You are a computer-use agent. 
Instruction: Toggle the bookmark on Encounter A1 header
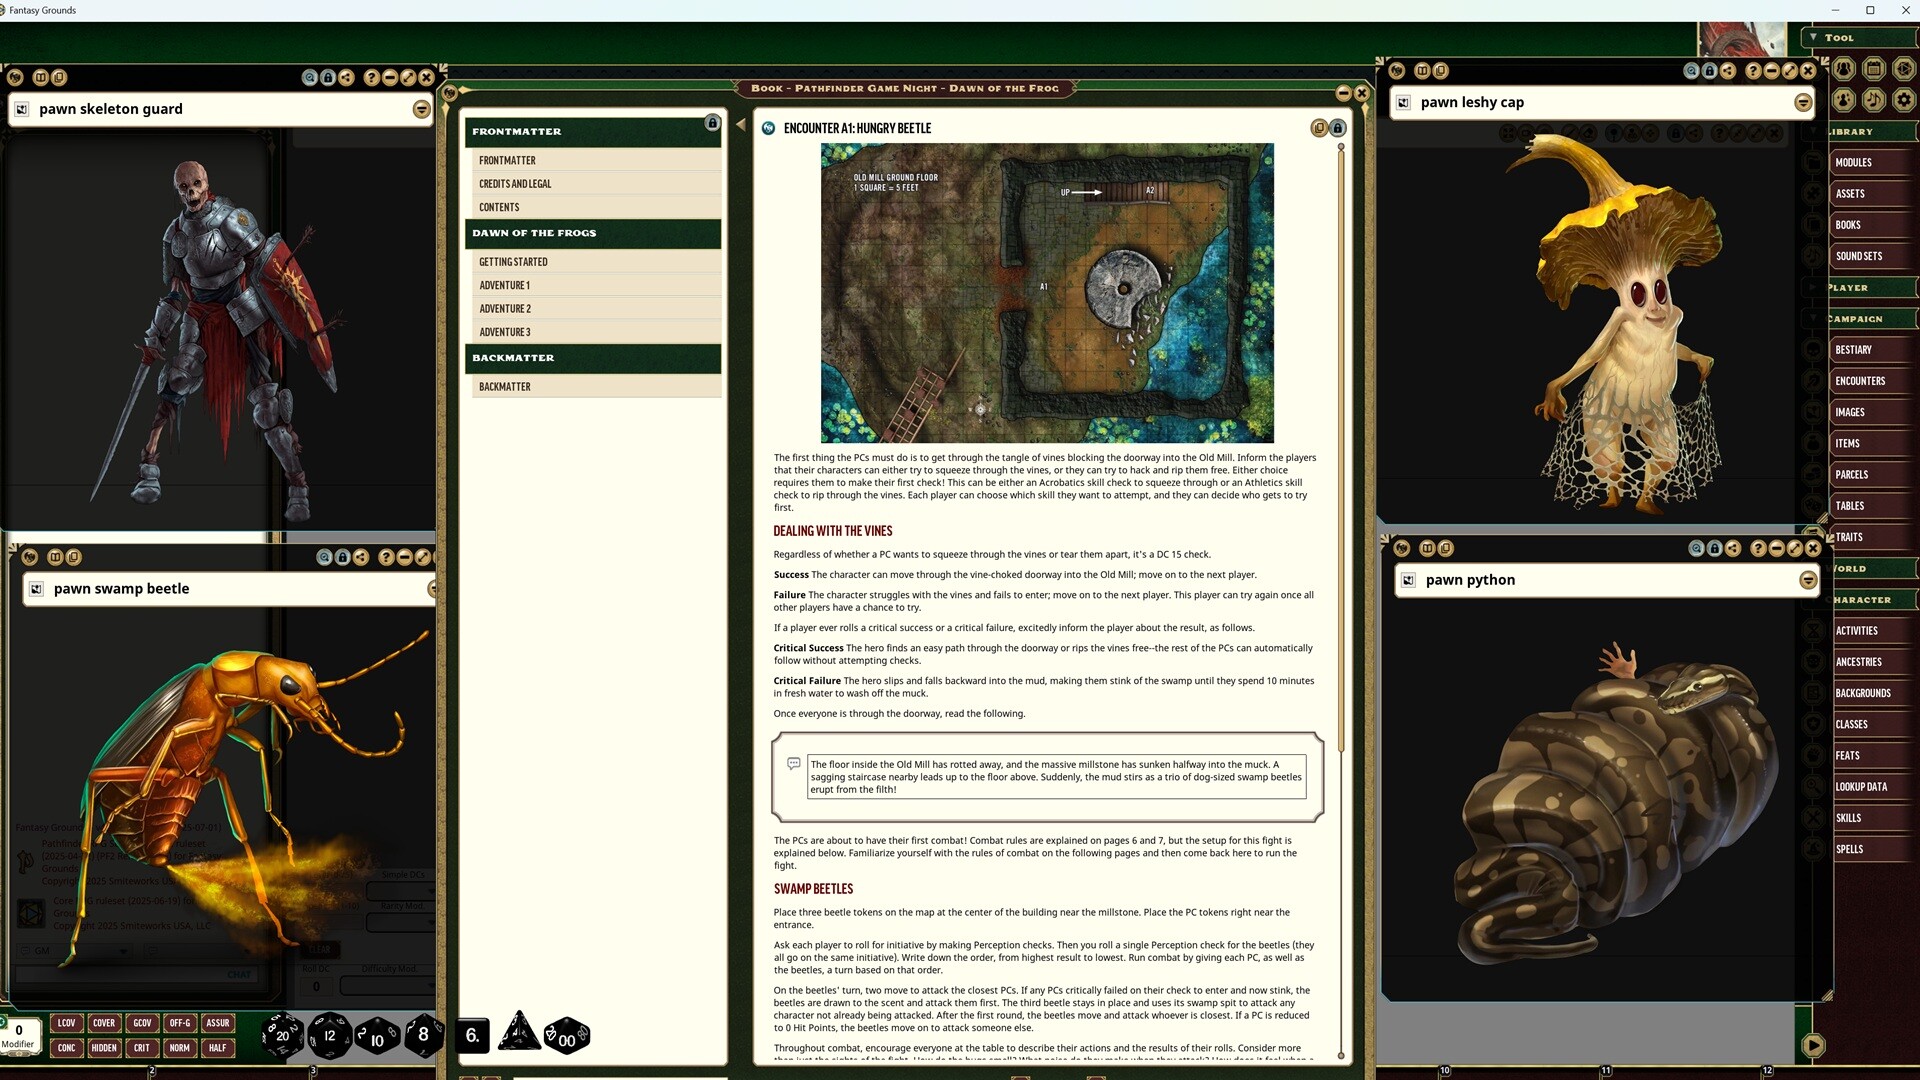tap(1319, 128)
